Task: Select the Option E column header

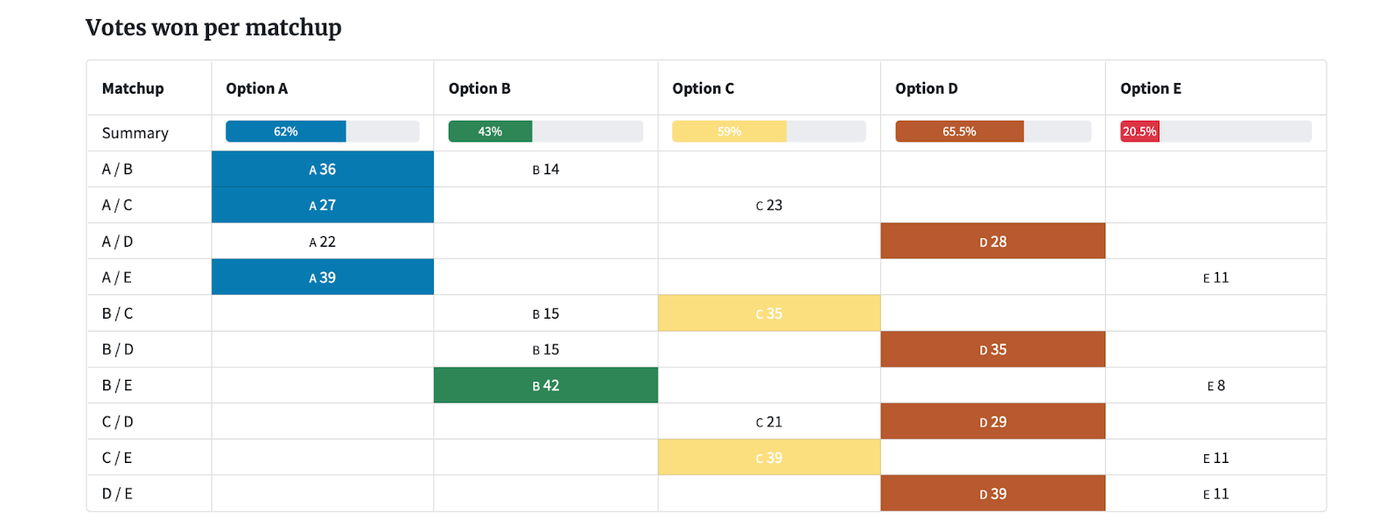Action: coord(1151,88)
